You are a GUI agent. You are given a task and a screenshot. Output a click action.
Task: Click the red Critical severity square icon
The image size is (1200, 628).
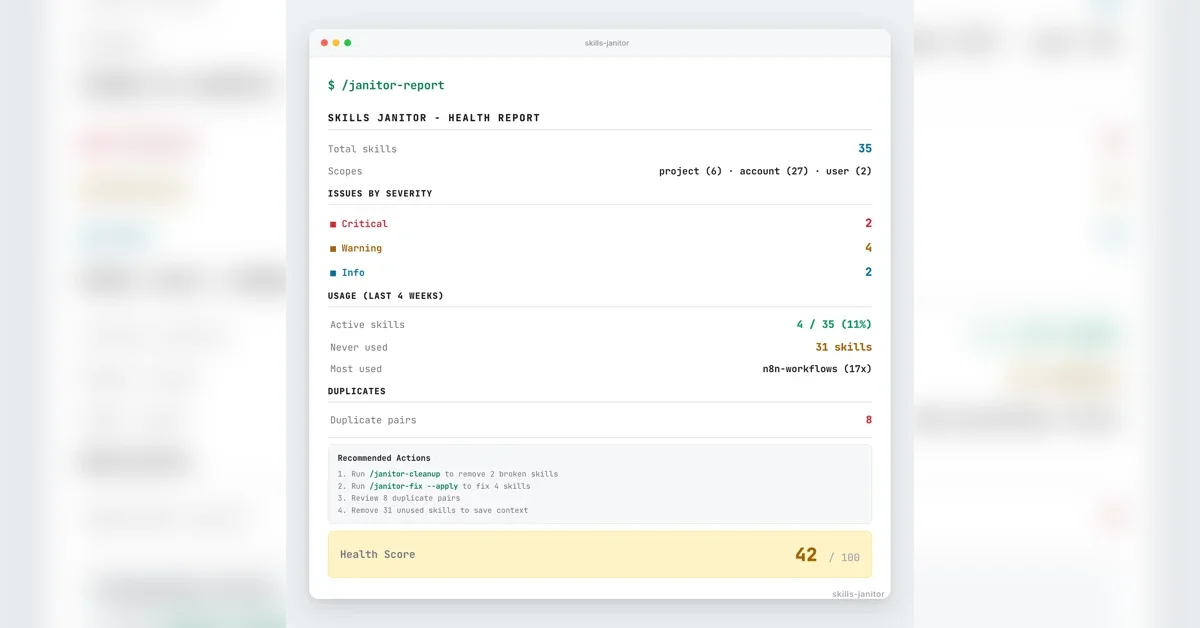333,225
